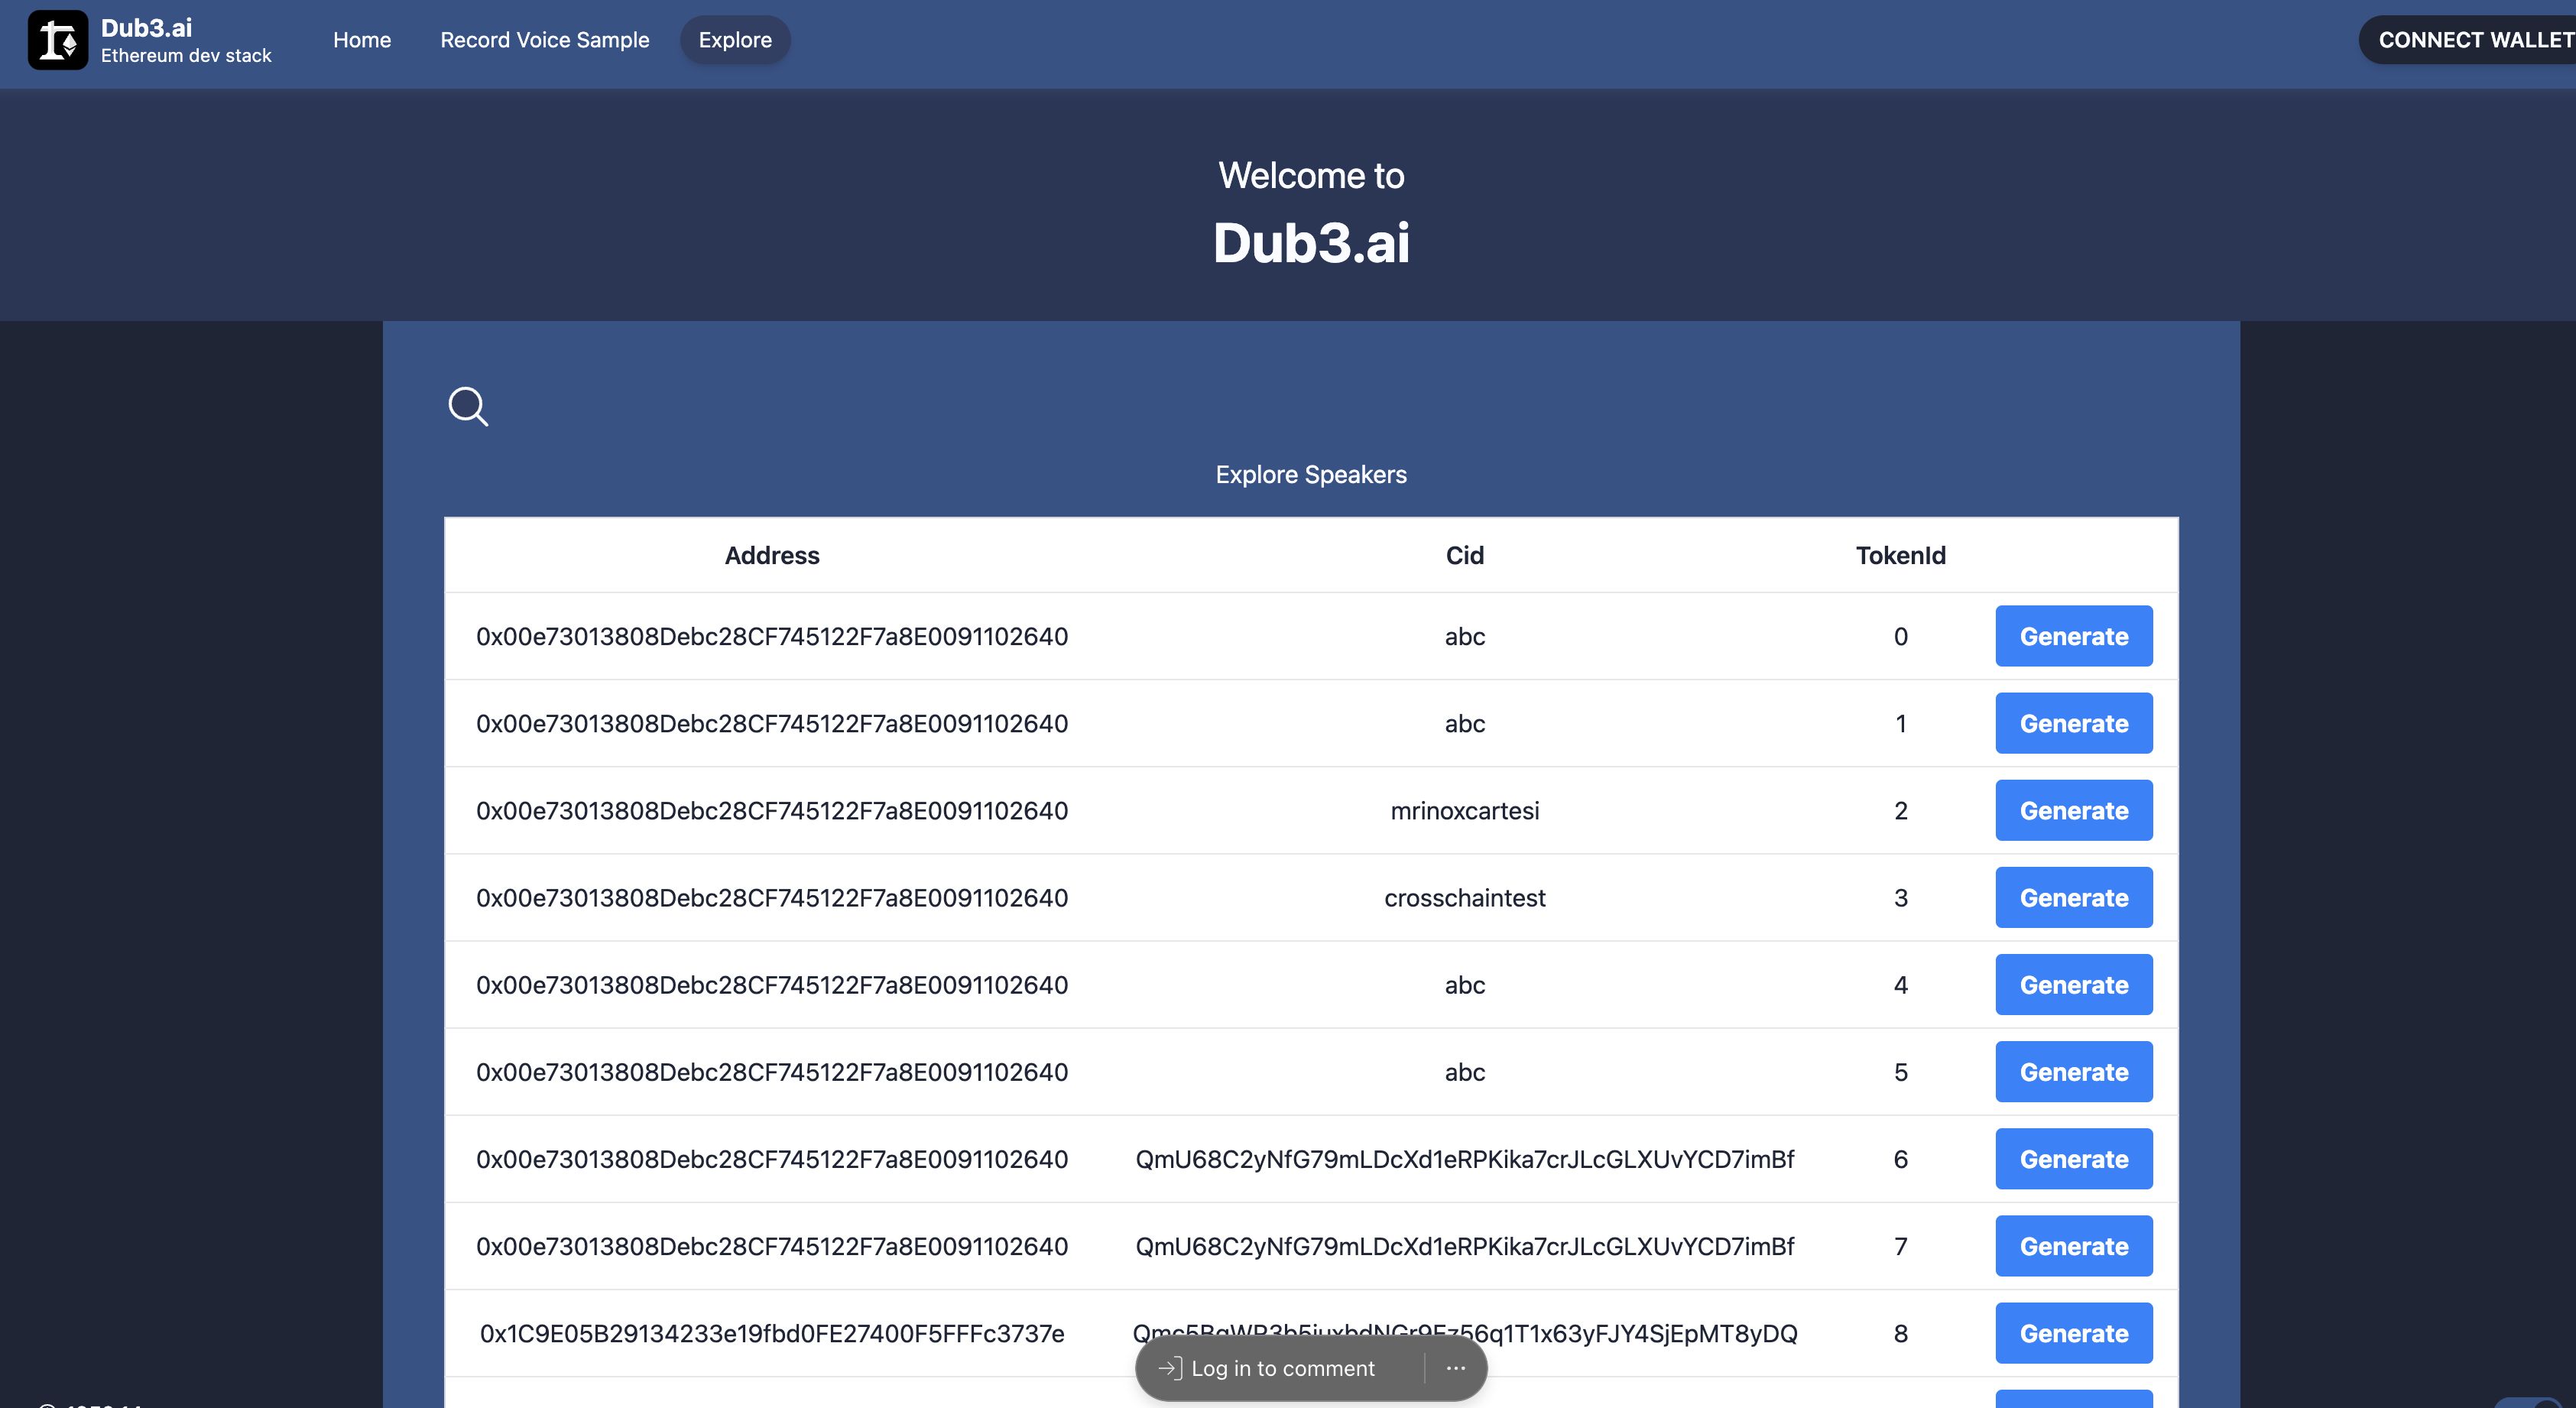
Task: Click address in TokenId 4 row
Action: click(772, 984)
